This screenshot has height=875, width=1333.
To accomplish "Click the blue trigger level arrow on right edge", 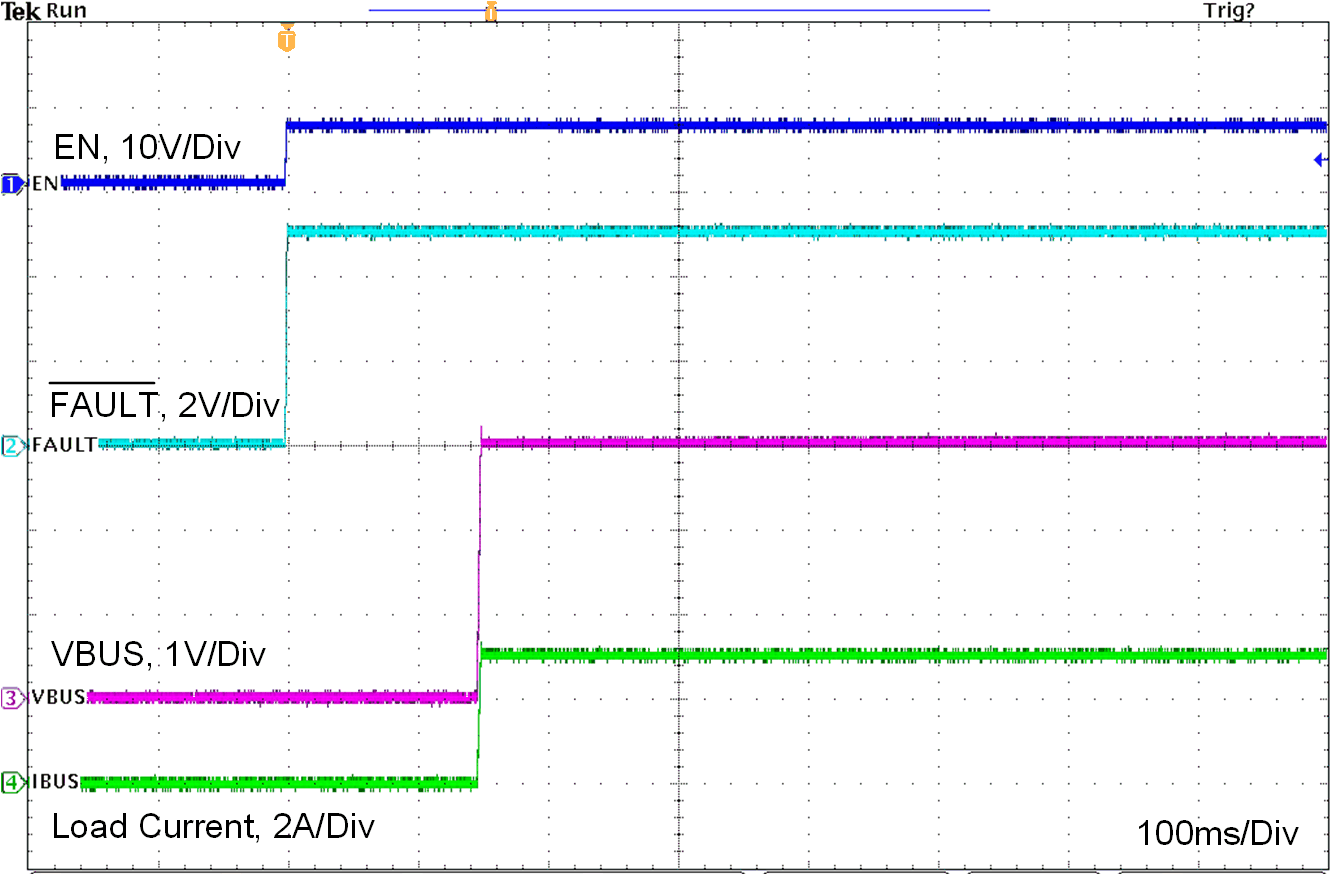I will coord(1322,158).
